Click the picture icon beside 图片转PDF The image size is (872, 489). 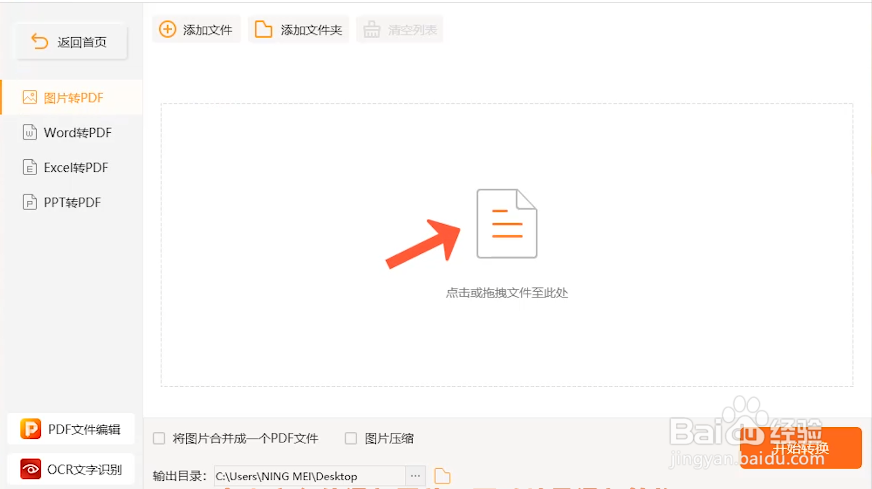pyautogui.click(x=29, y=98)
